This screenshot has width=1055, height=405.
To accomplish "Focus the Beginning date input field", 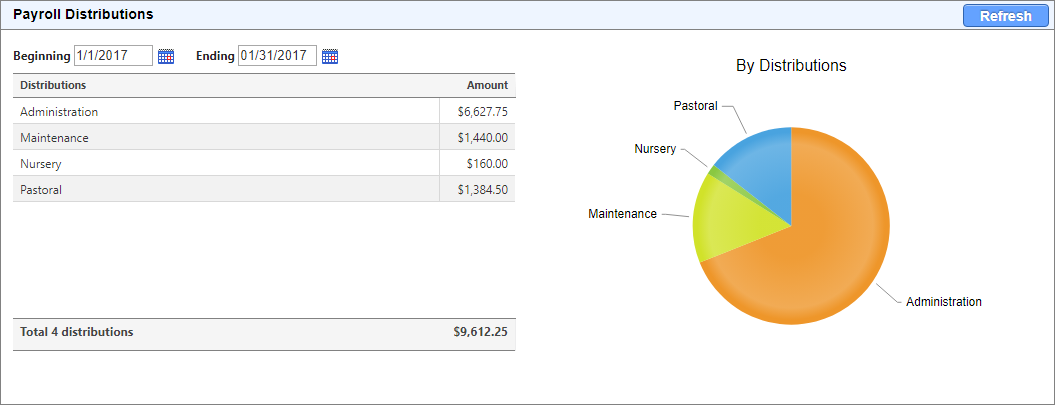I will 113,56.
